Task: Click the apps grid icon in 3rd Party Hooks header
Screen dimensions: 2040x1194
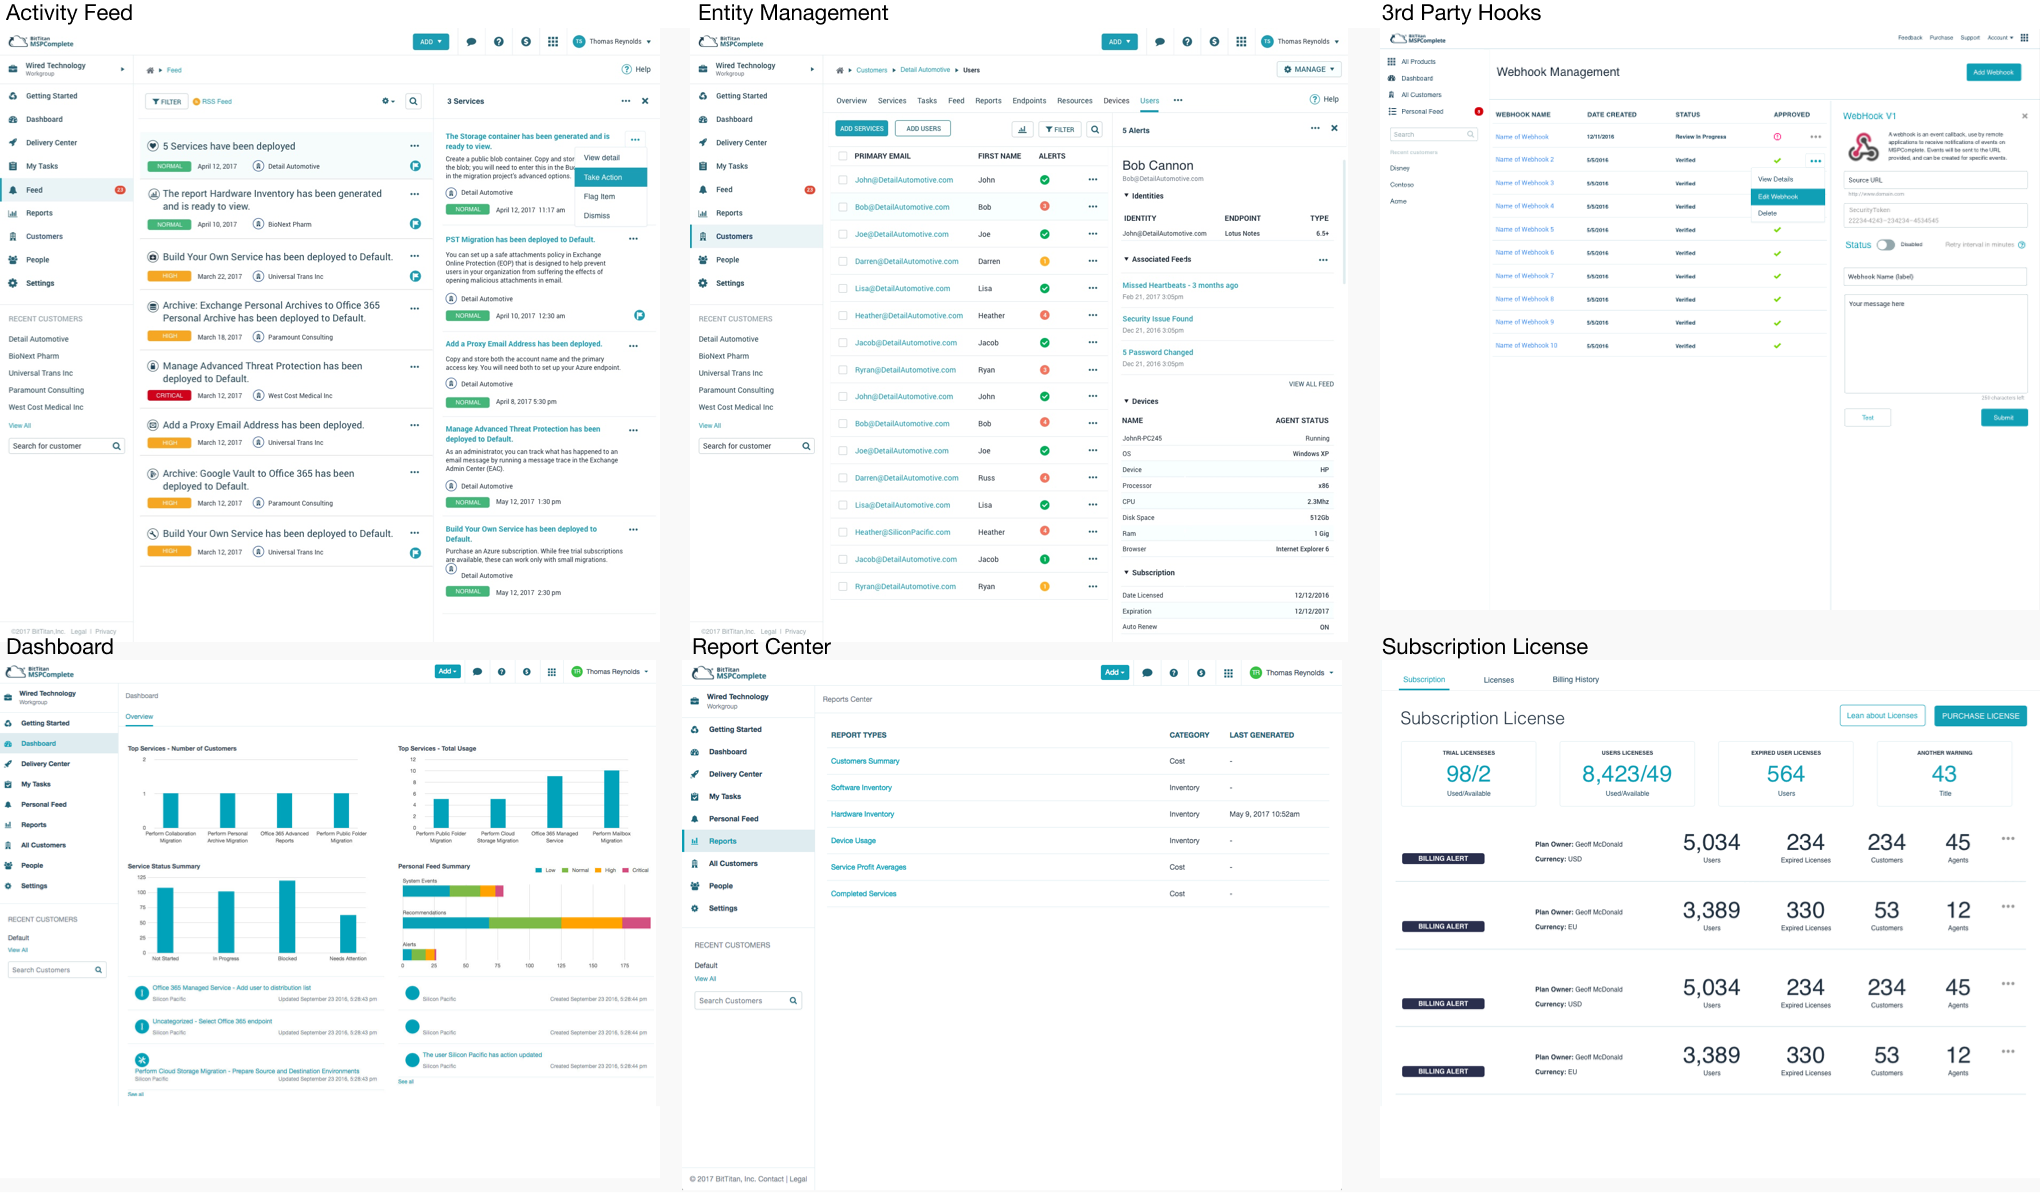Action: [2024, 38]
